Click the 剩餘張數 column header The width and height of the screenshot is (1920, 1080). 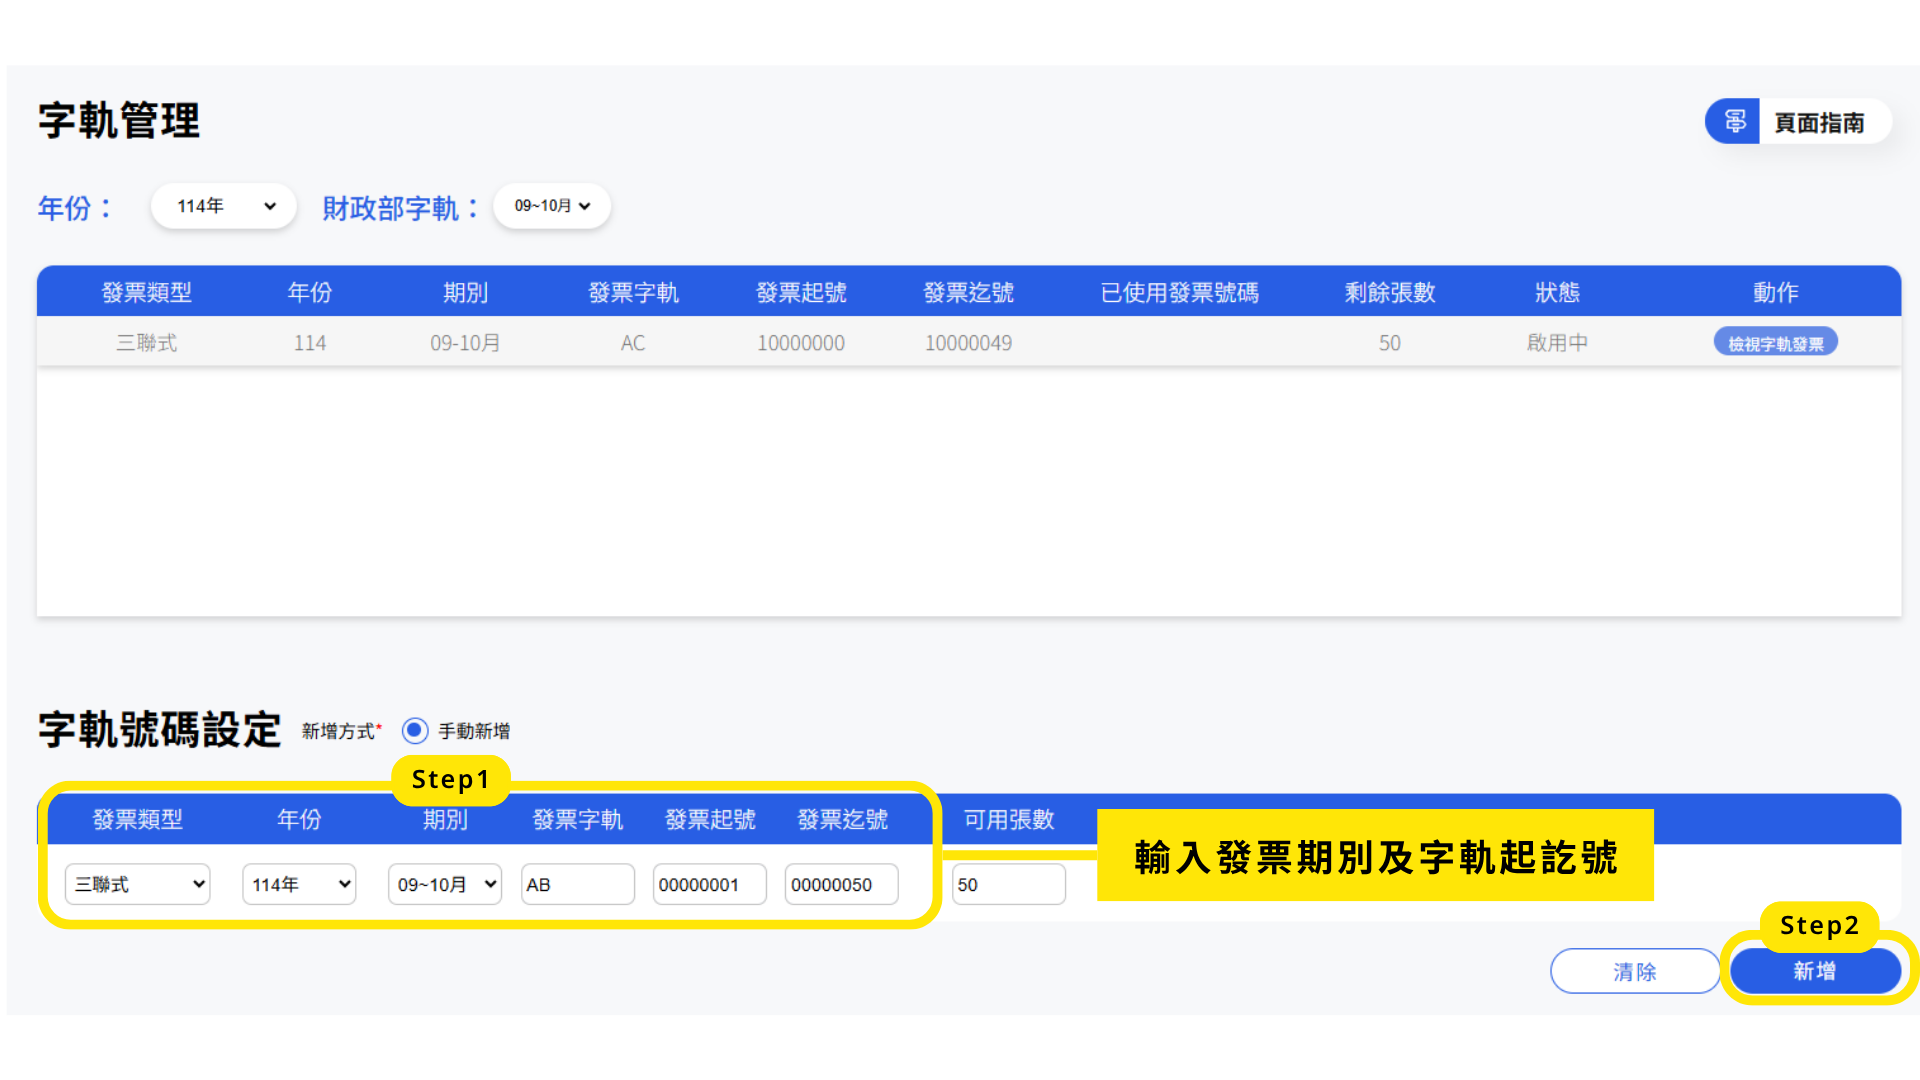pos(1389,292)
